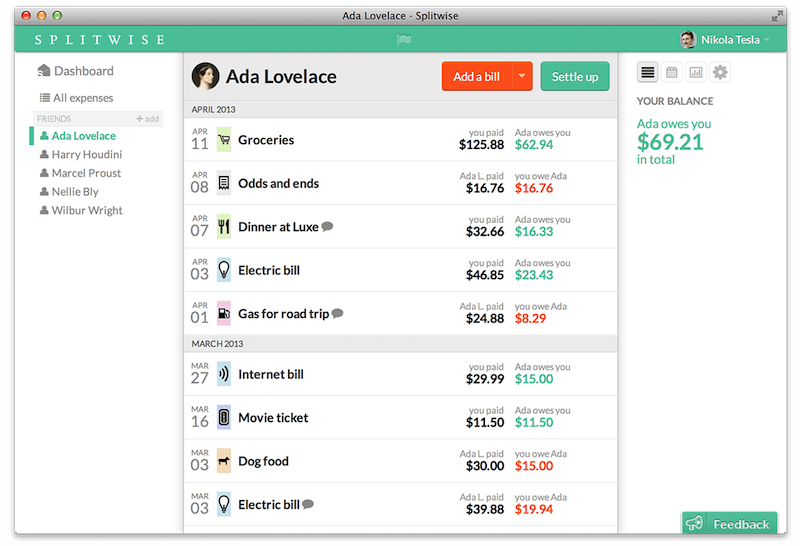Click the MARCH 2013 section header

(401, 343)
